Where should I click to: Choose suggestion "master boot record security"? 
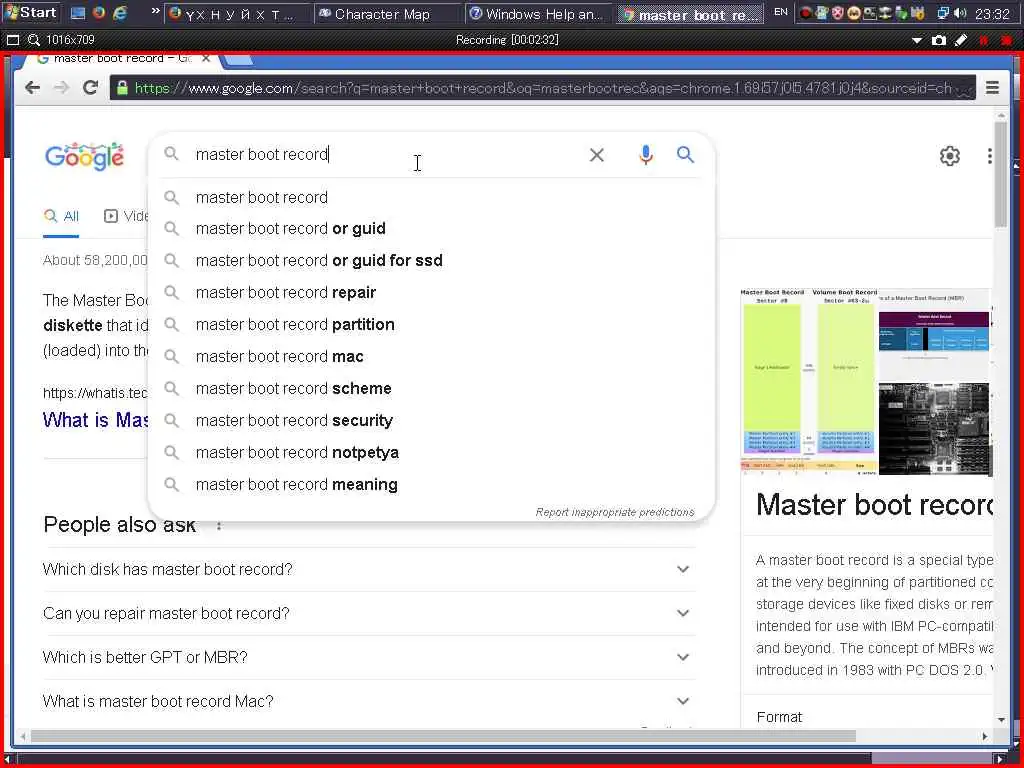click(431, 421)
